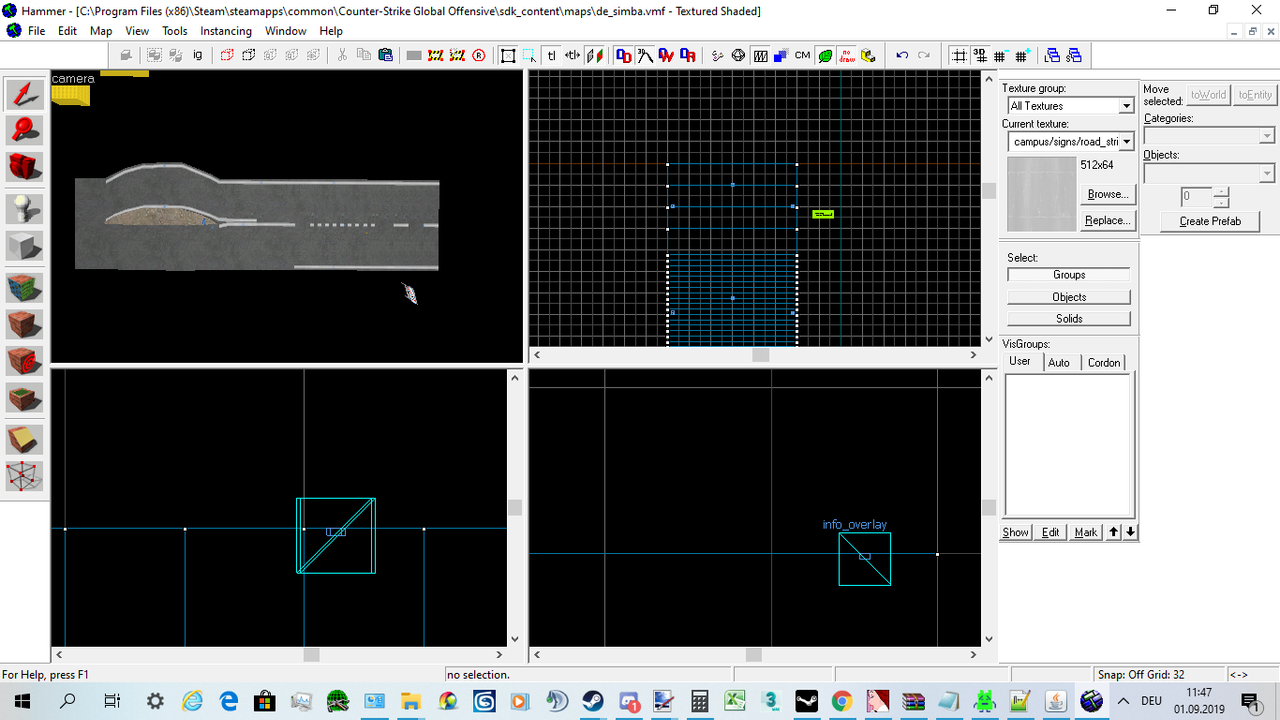Toggle the 2D grid display
Viewport: 1280px width, 720px height.
click(x=958, y=56)
